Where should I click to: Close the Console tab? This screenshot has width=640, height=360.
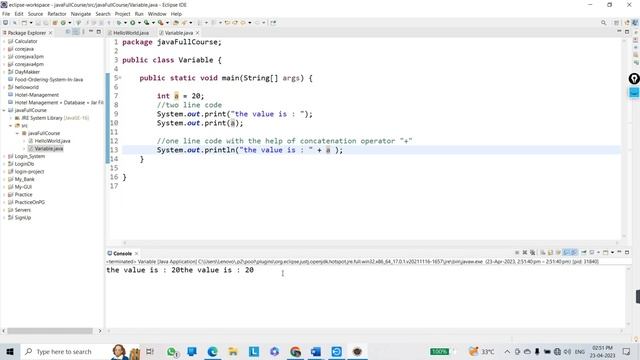[136, 253]
